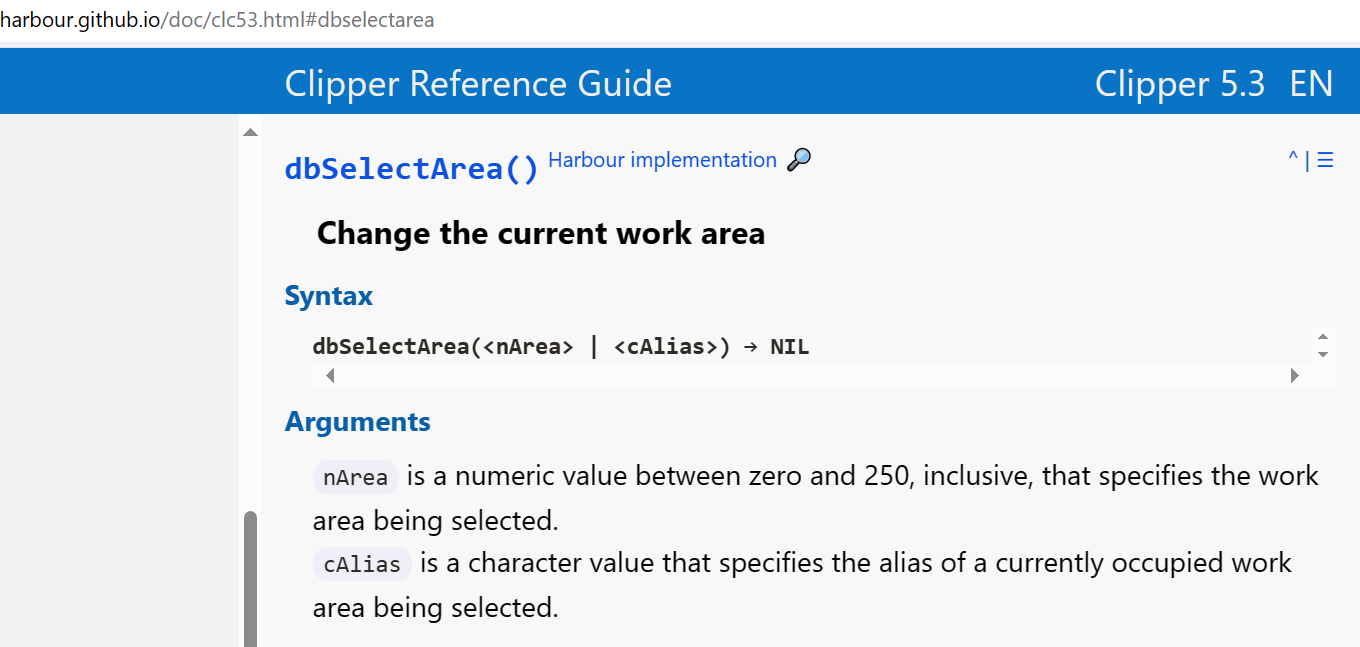Open the hamburger index menu icon
Screen dimensions: 1360x647
(1325, 160)
